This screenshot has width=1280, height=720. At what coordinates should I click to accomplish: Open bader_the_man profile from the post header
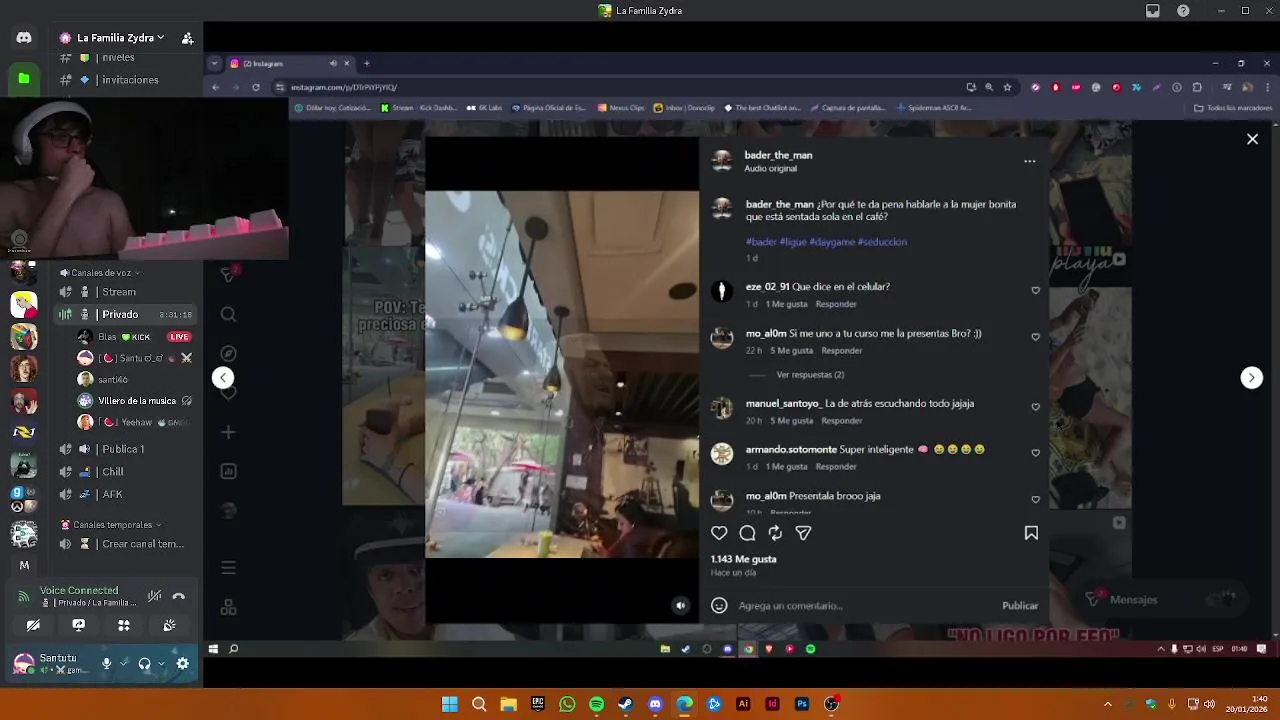tap(778, 155)
